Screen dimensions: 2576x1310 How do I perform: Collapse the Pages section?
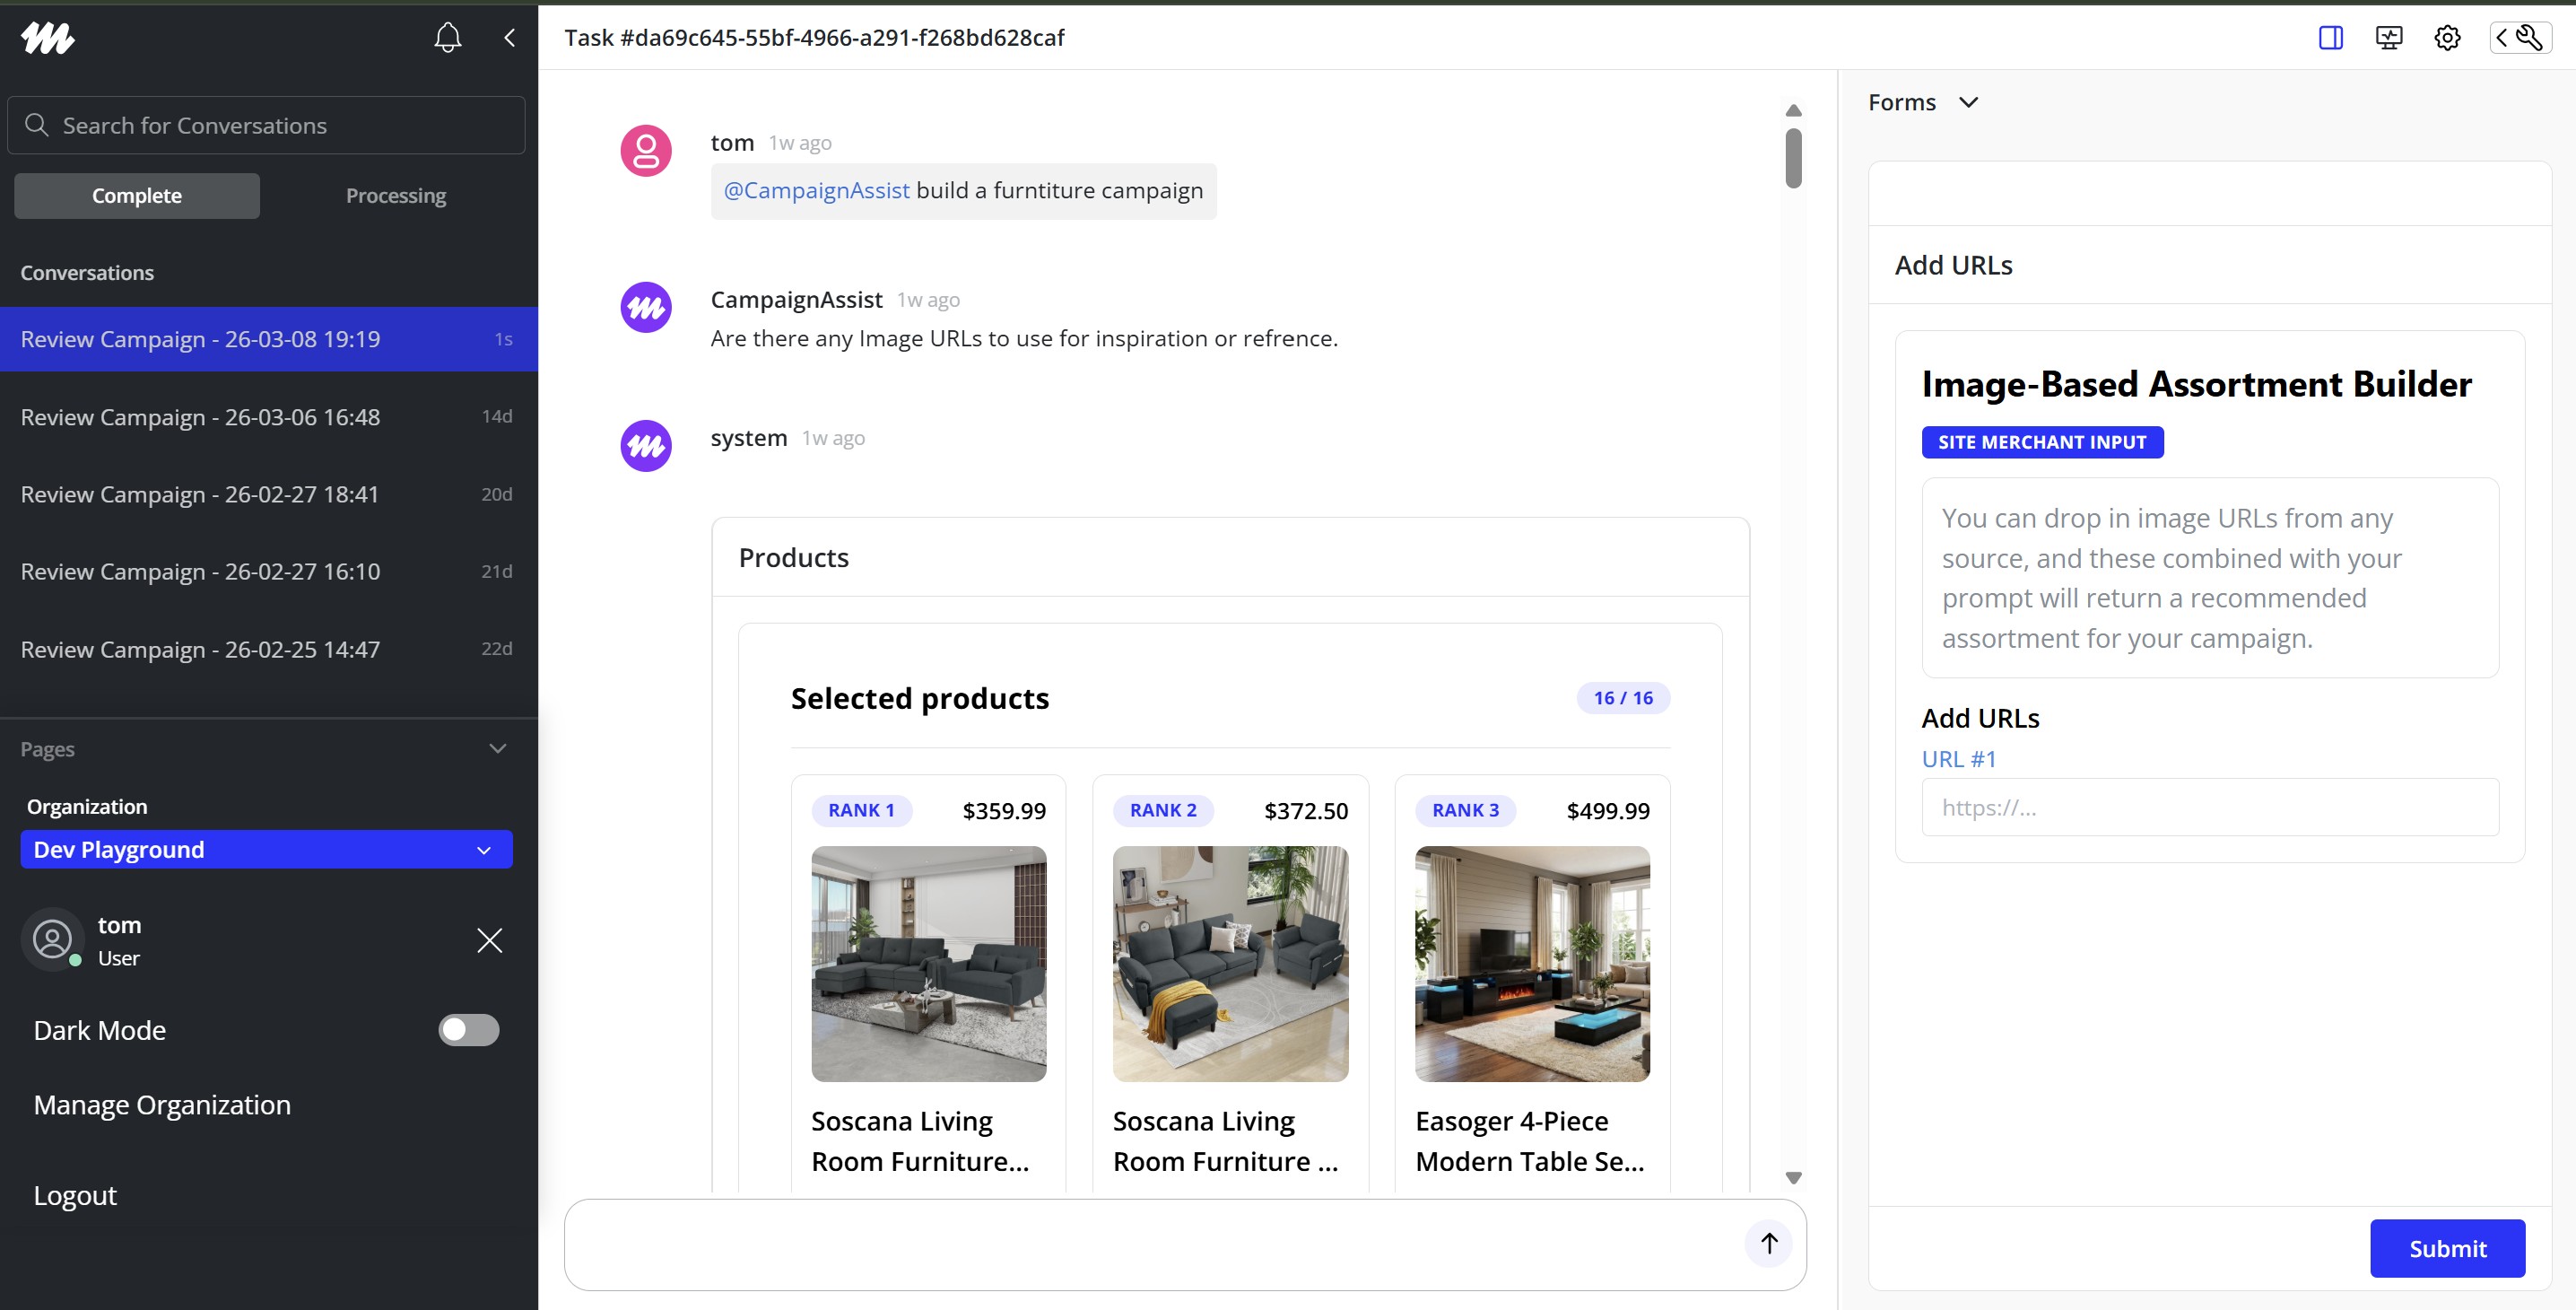pyautogui.click(x=498, y=748)
